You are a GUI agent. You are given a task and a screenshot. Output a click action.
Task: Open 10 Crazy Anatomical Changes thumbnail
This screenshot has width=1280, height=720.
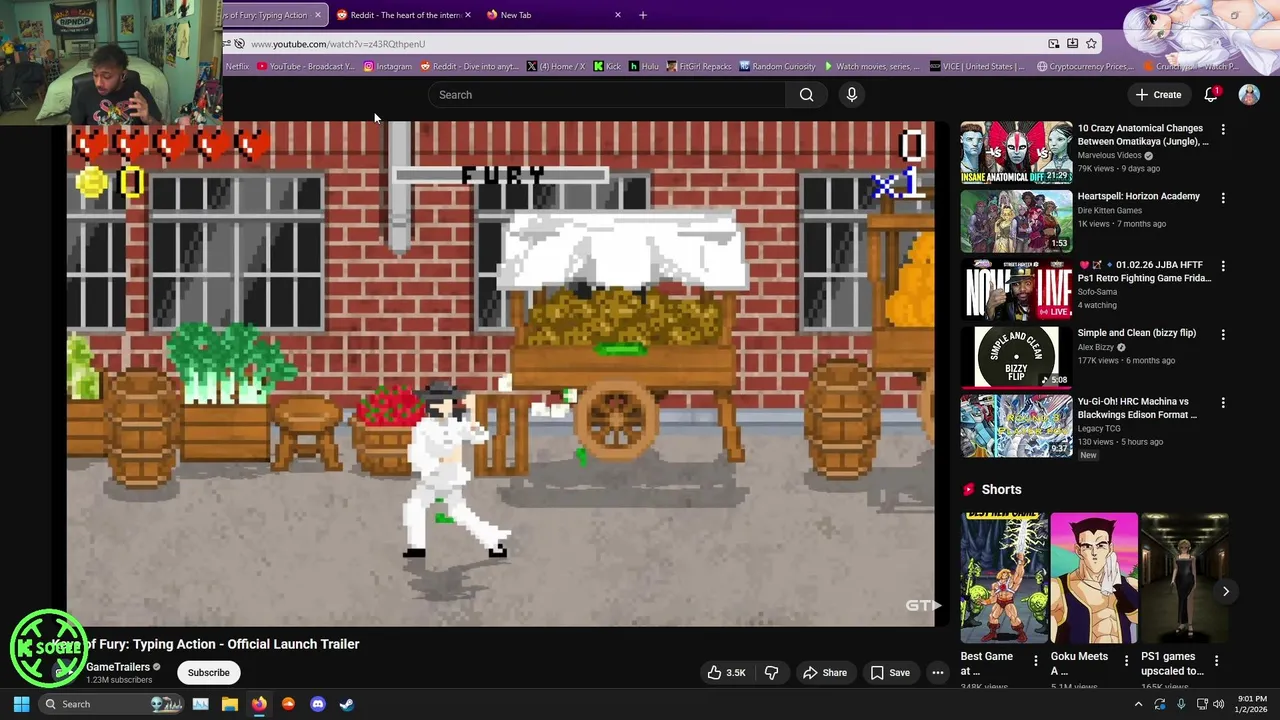click(x=1016, y=153)
